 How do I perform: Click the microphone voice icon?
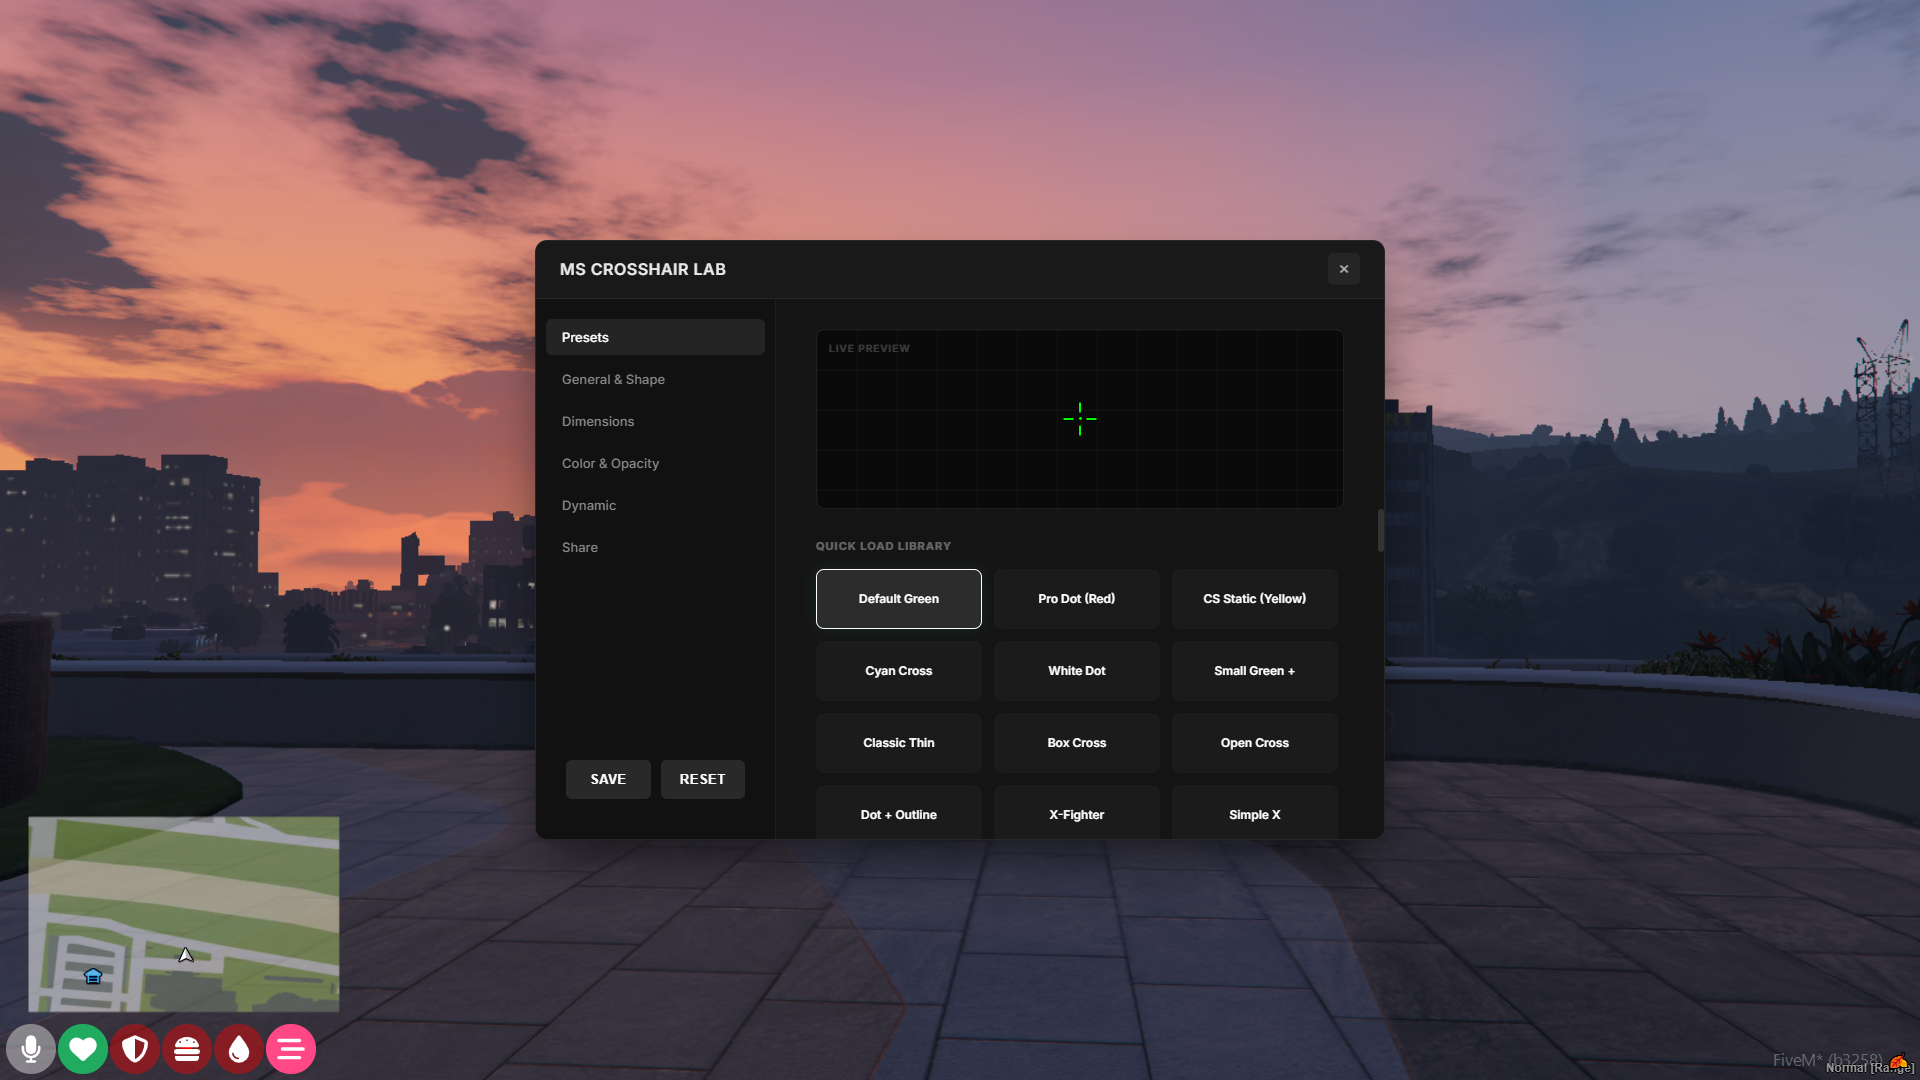click(x=31, y=1049)
